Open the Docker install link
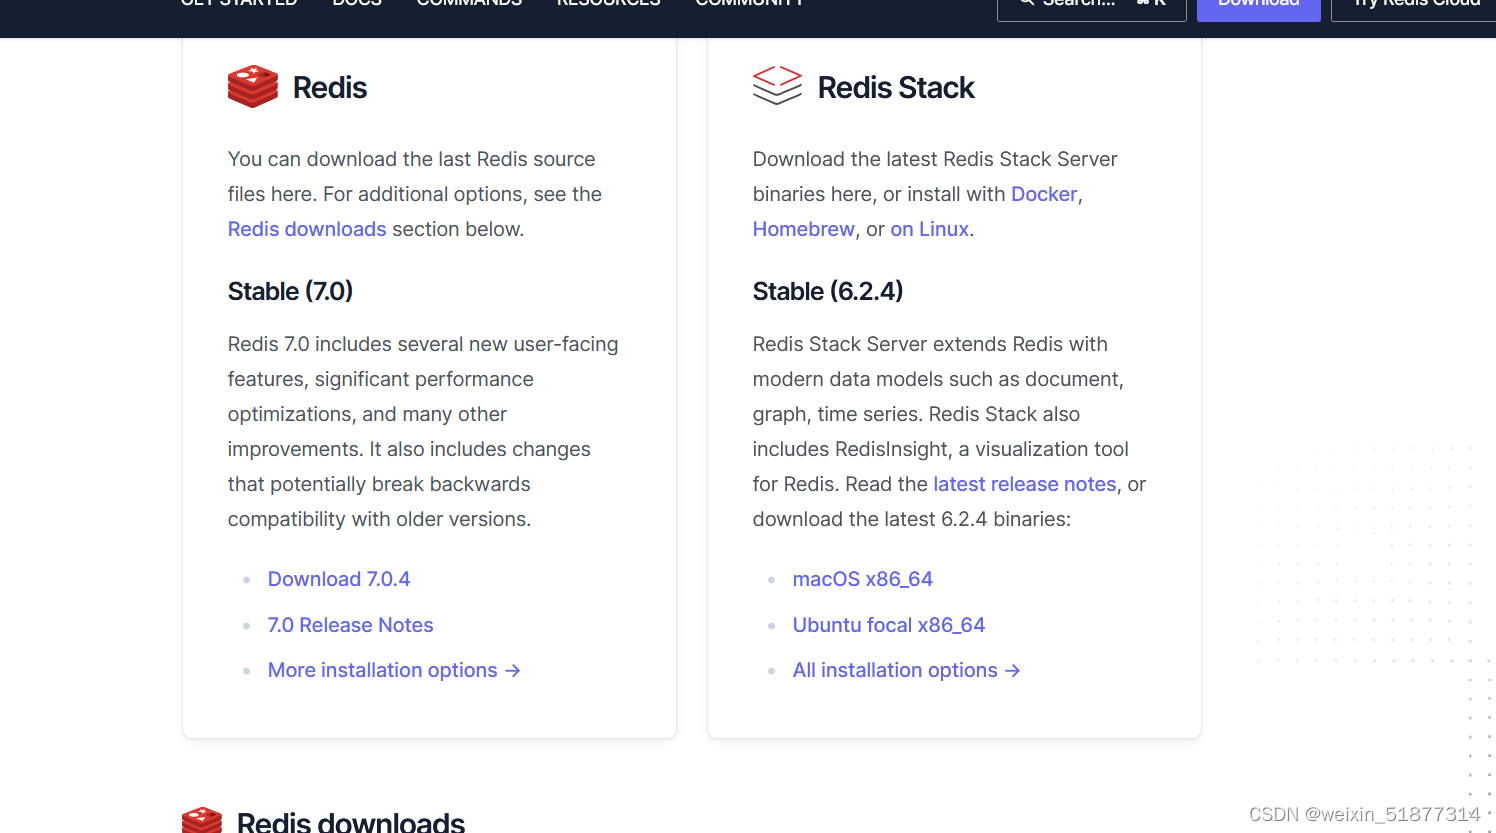The height and width of the screenshot is (833, 1496). click(x=1043, y=194)
